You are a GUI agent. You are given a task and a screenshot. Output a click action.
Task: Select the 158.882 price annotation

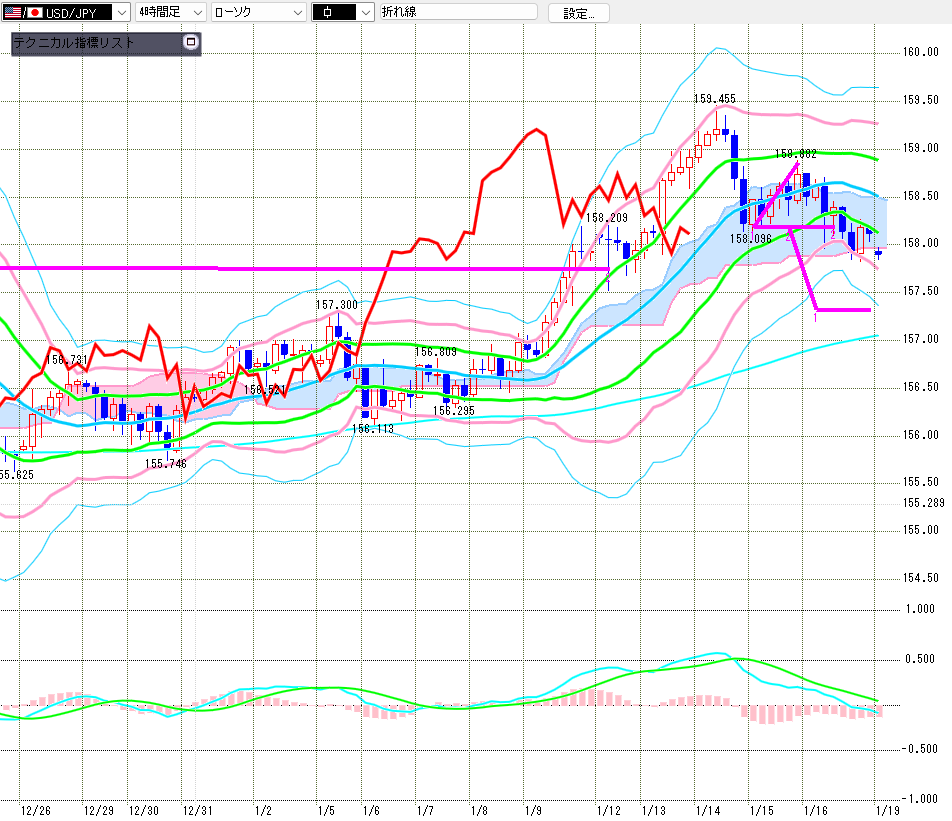point(796,154)
